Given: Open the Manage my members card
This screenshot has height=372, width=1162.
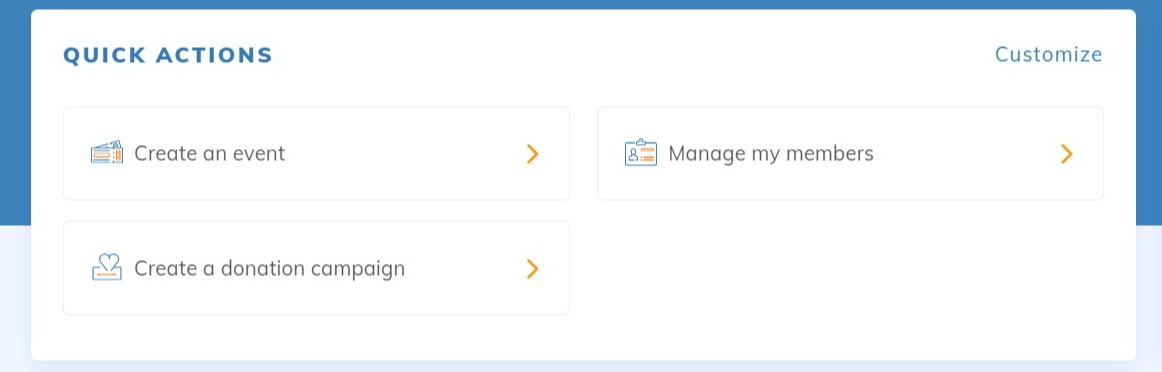Looking at the screenshot, I should (850, 153).
